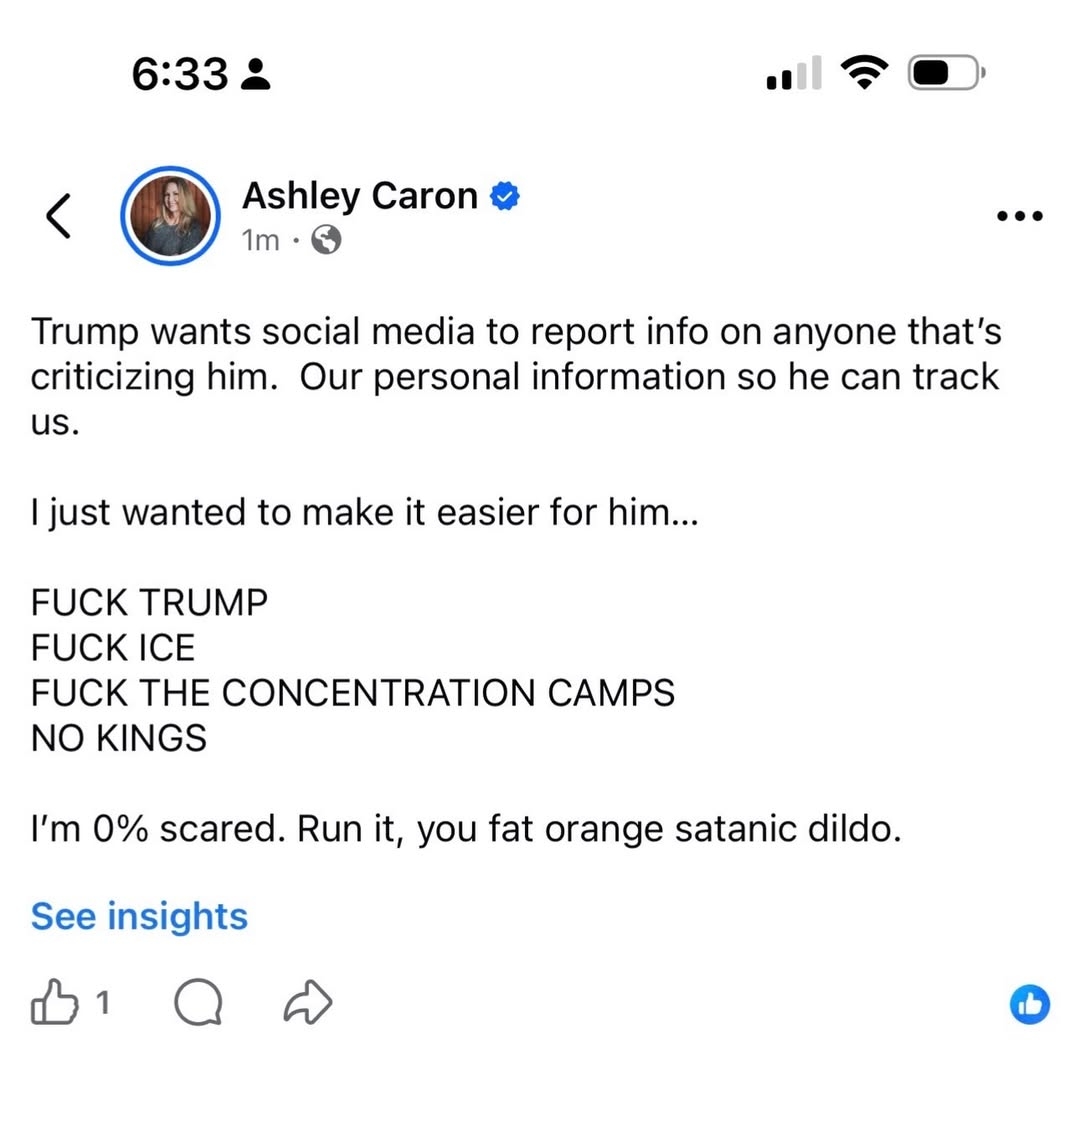Tap the like count number 1

[102, 1002]
